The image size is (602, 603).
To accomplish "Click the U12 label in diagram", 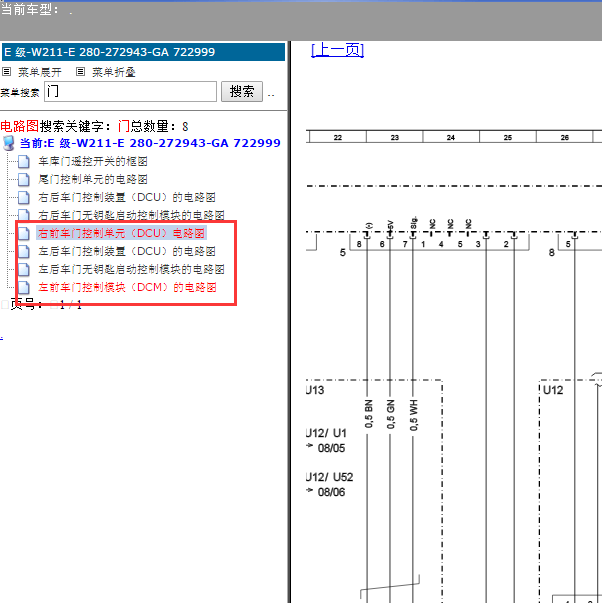I will click(553, 390).
